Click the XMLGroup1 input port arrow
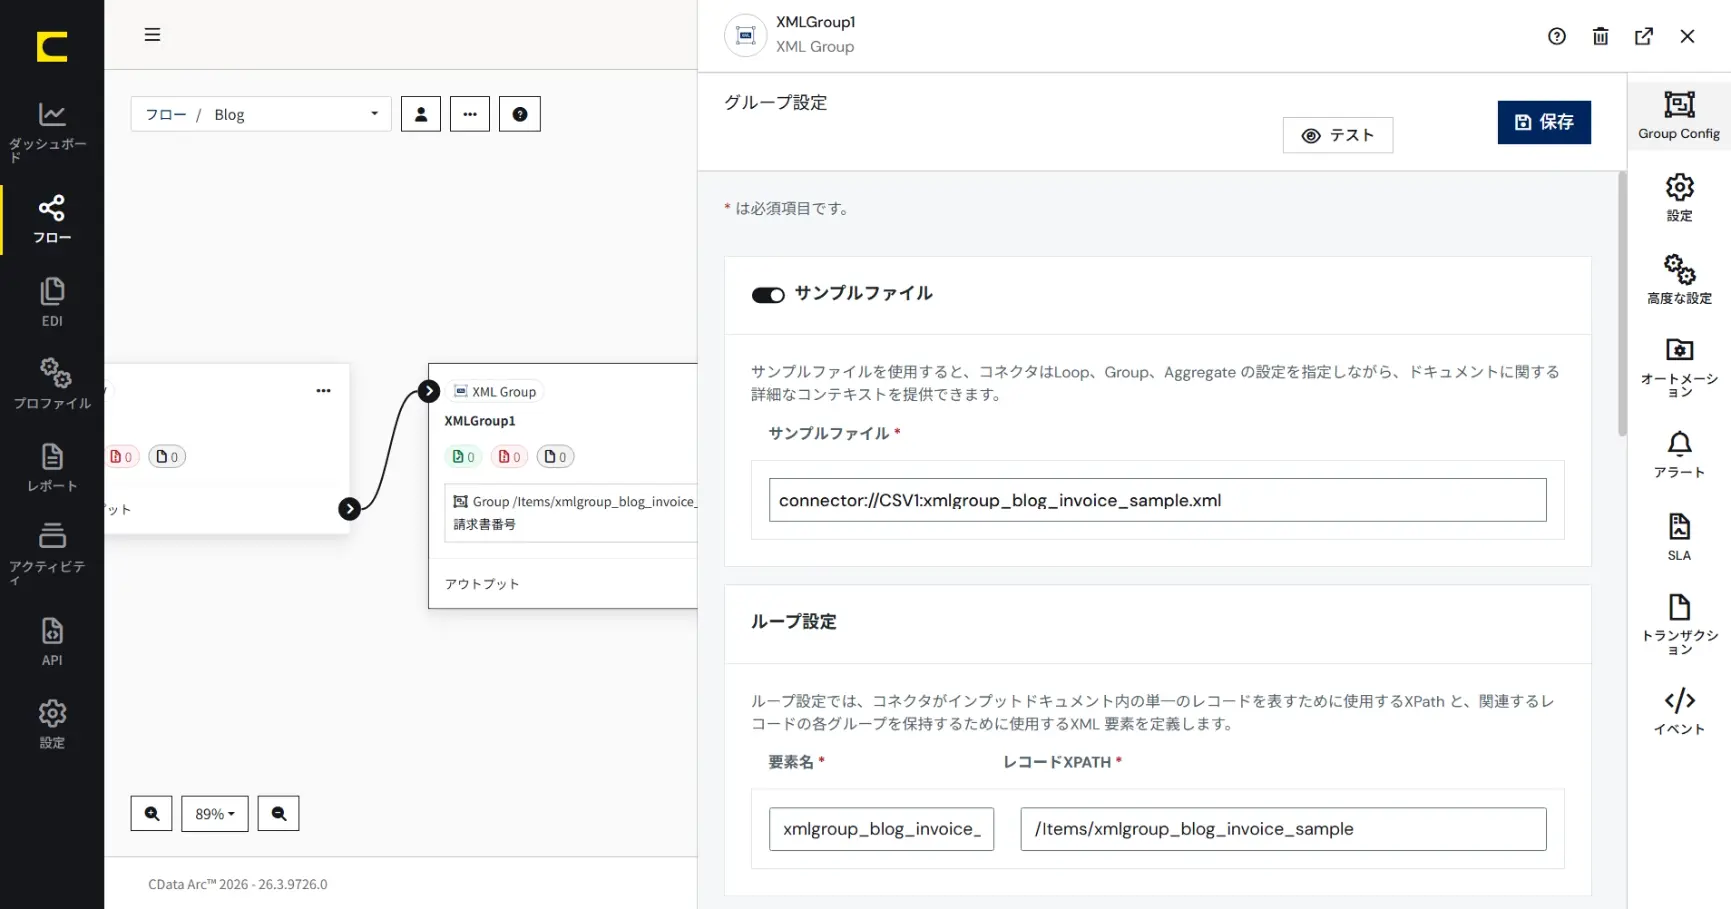The height and width of the screenshot is (909, 1731). (x=429, y=391)
